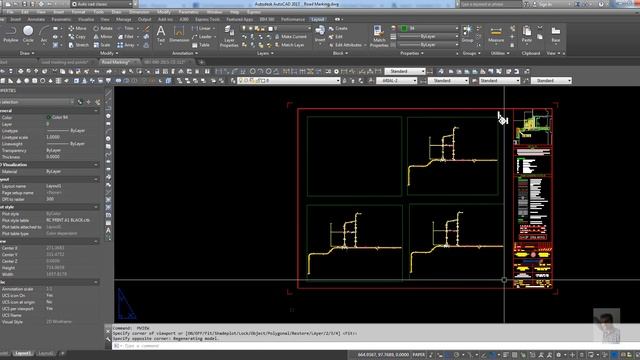Collapse the General properties section

click(96, 111)
